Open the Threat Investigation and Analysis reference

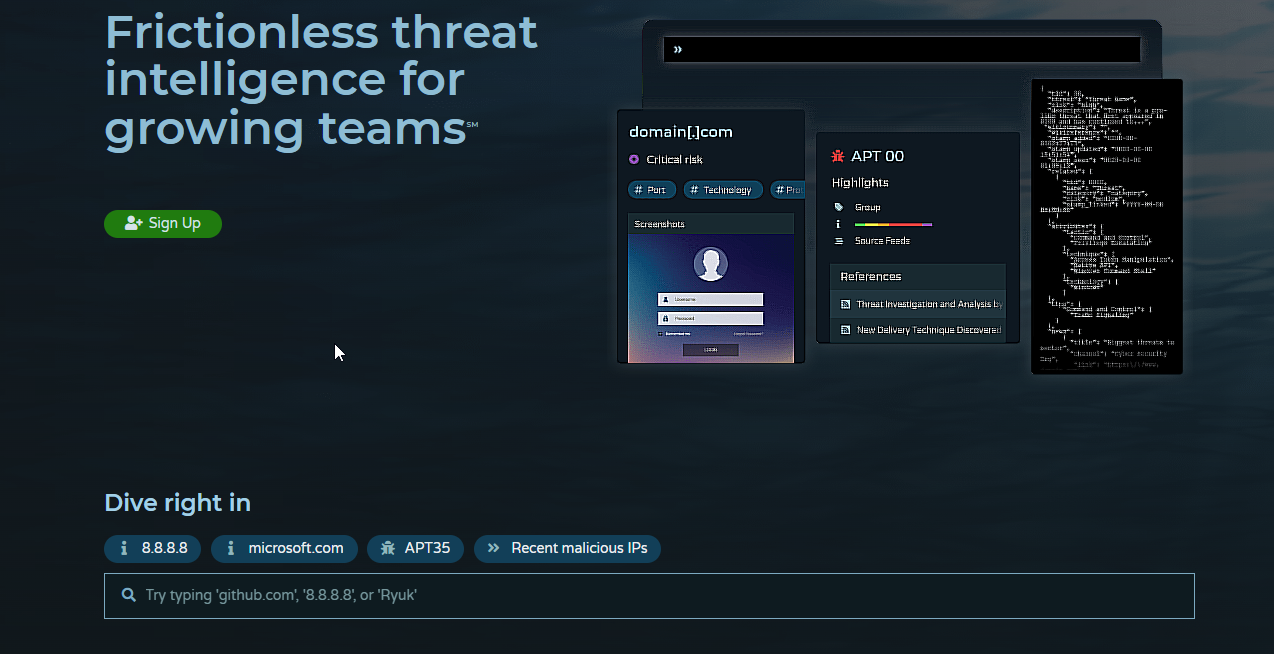coord(928,304)
